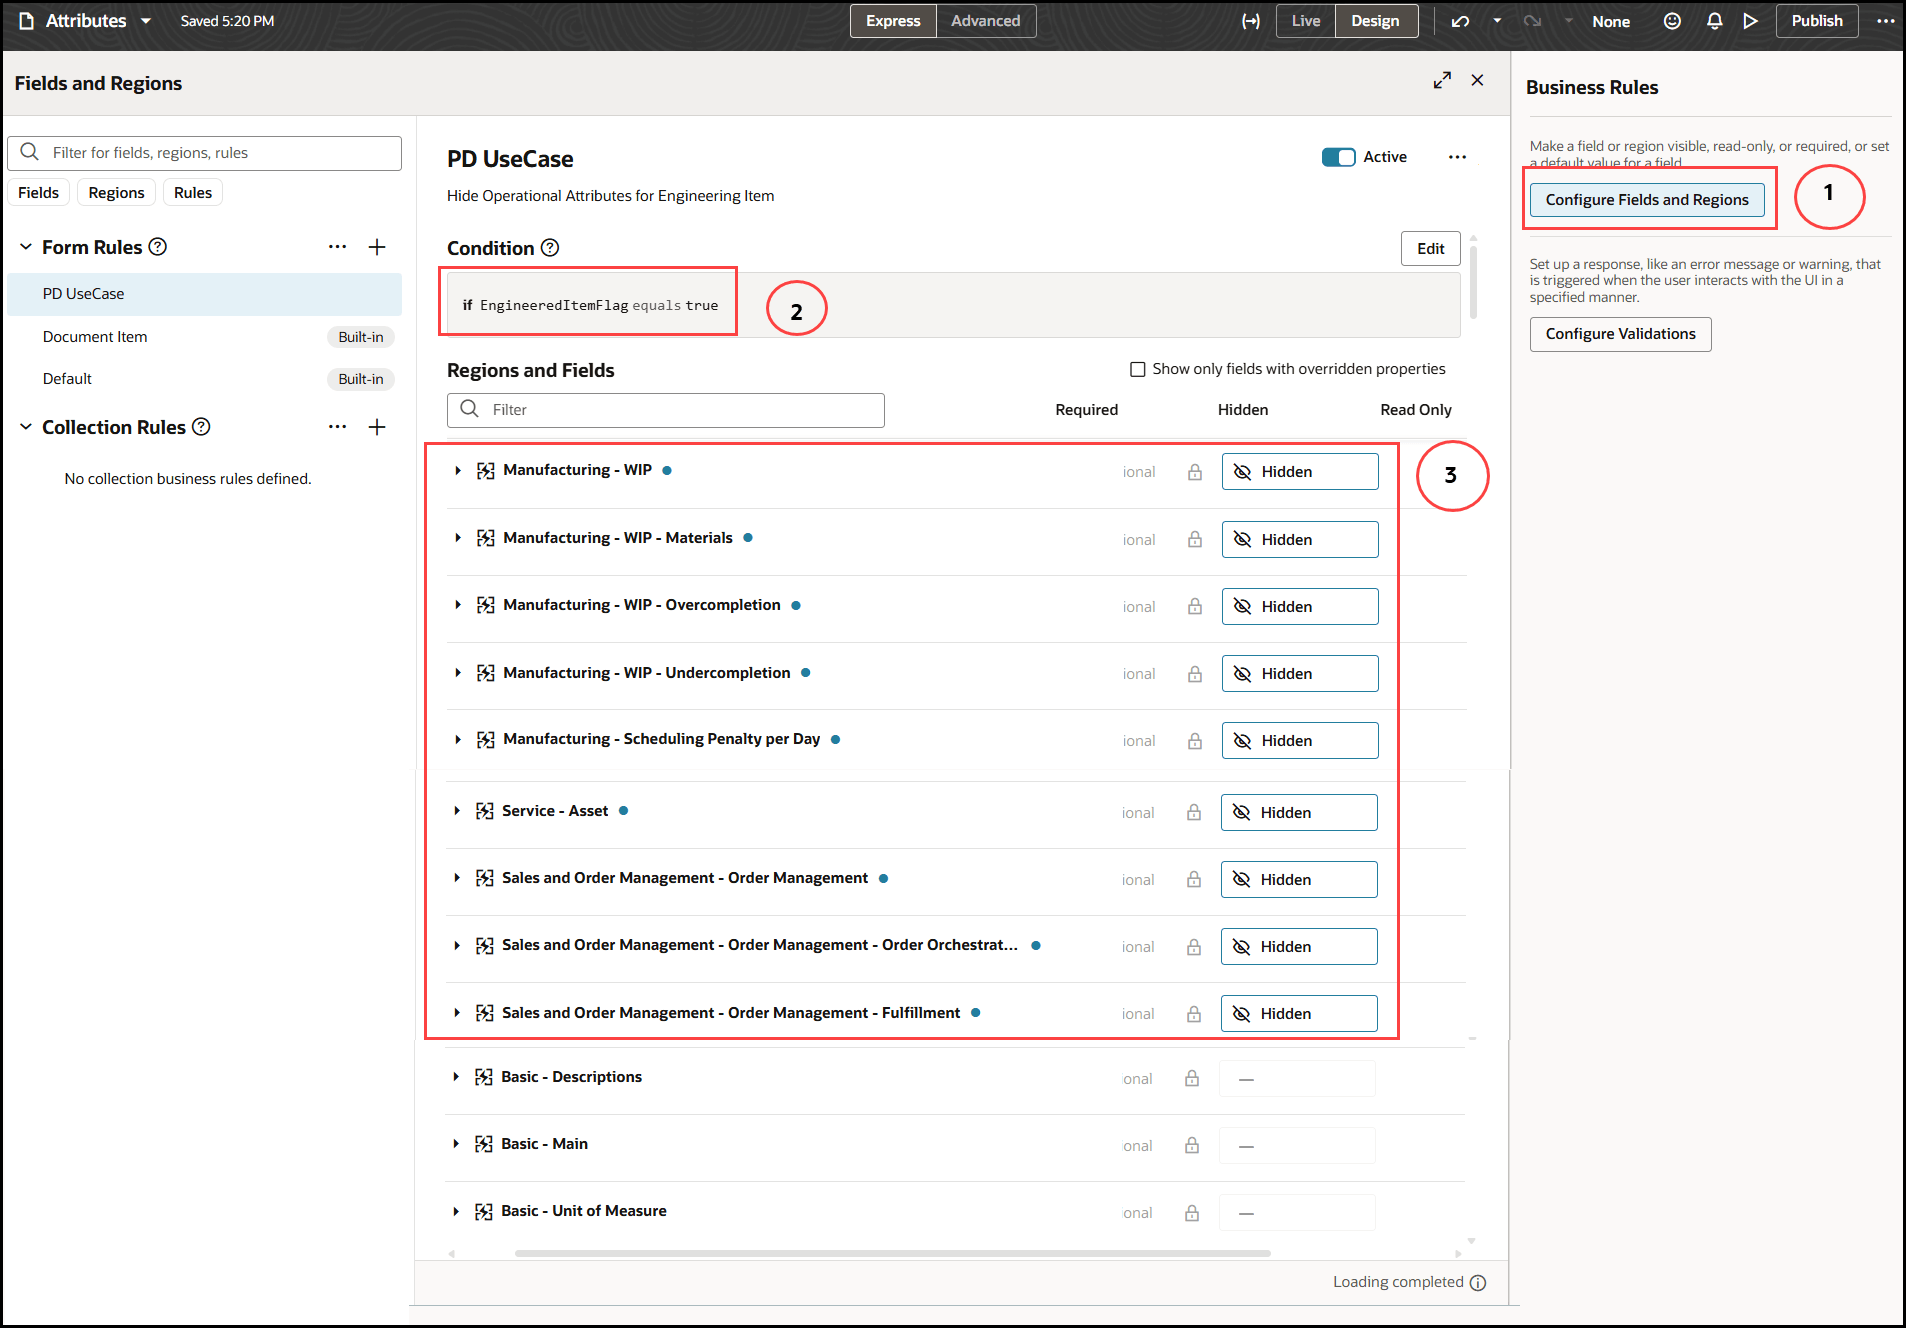This screenshot has height=1328, width=1906.
Task: Click the horizontal scrollbar under the regions list
Action: pyautogui.click(x=892, y=1253)
